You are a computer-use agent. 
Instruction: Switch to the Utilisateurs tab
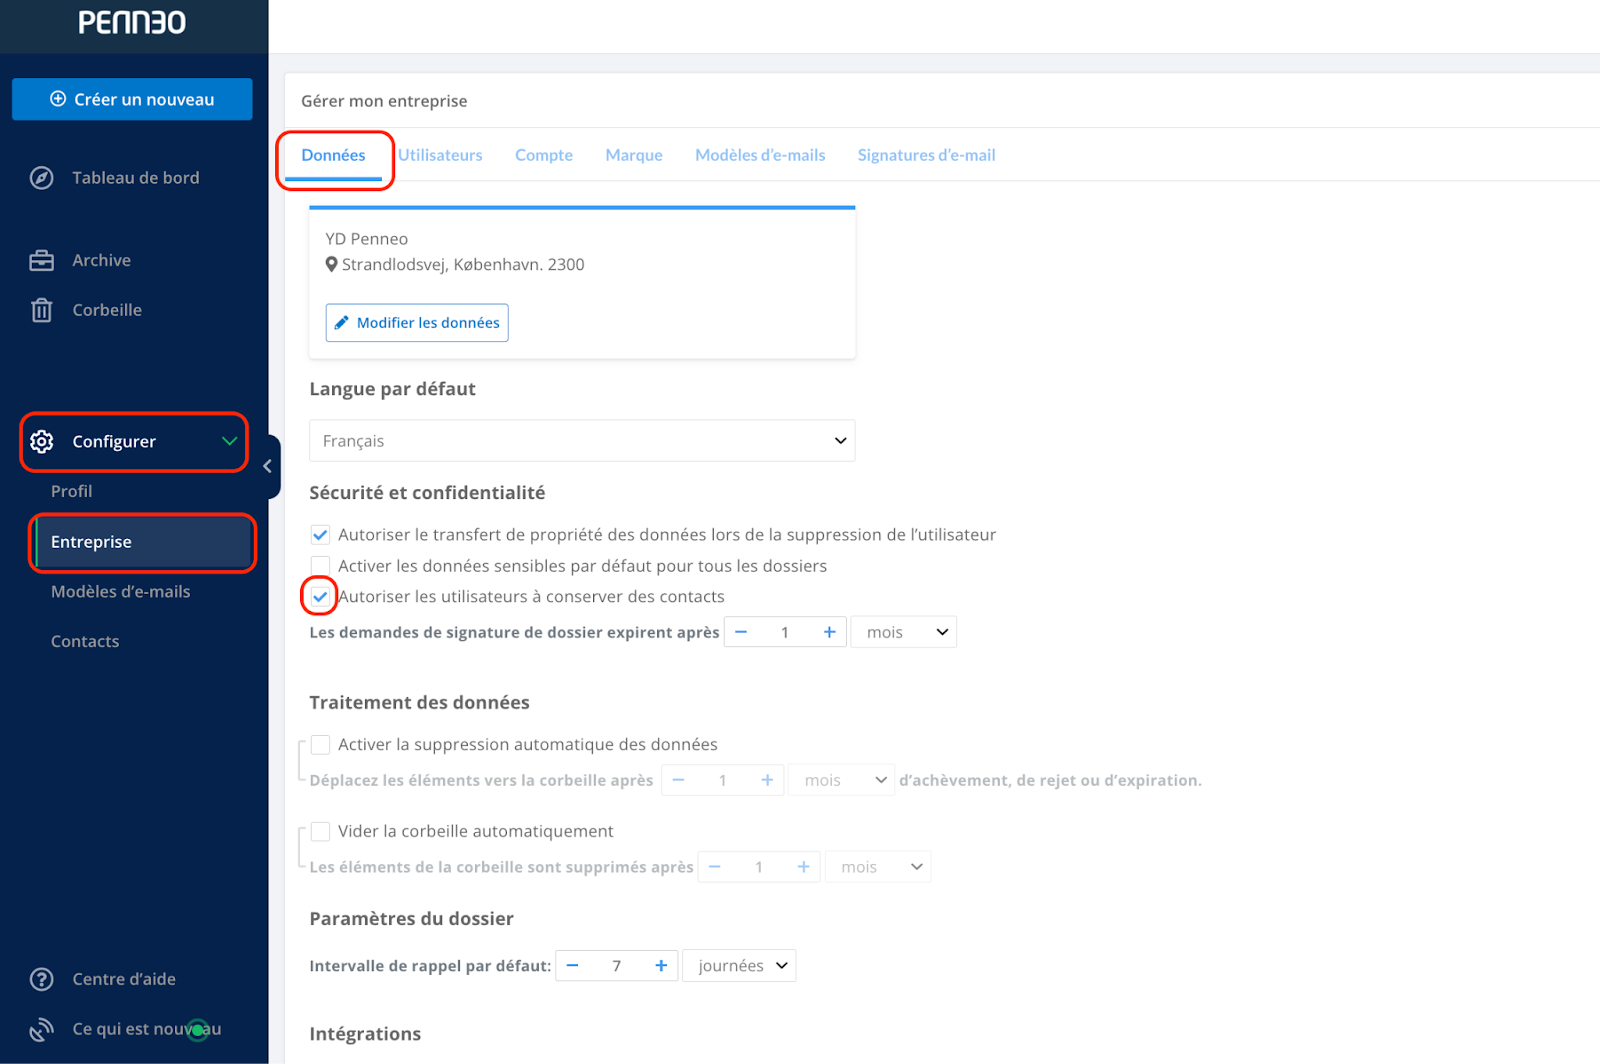(x=440, y=155)
